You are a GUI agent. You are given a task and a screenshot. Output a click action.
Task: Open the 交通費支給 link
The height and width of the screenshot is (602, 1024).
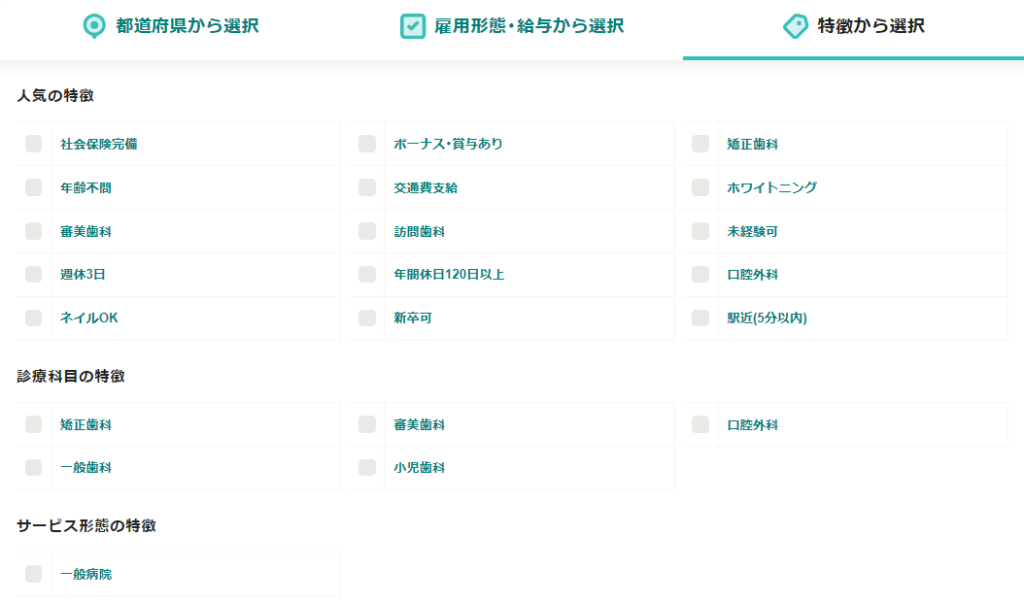pyautogui.click(x=425, y=188)
